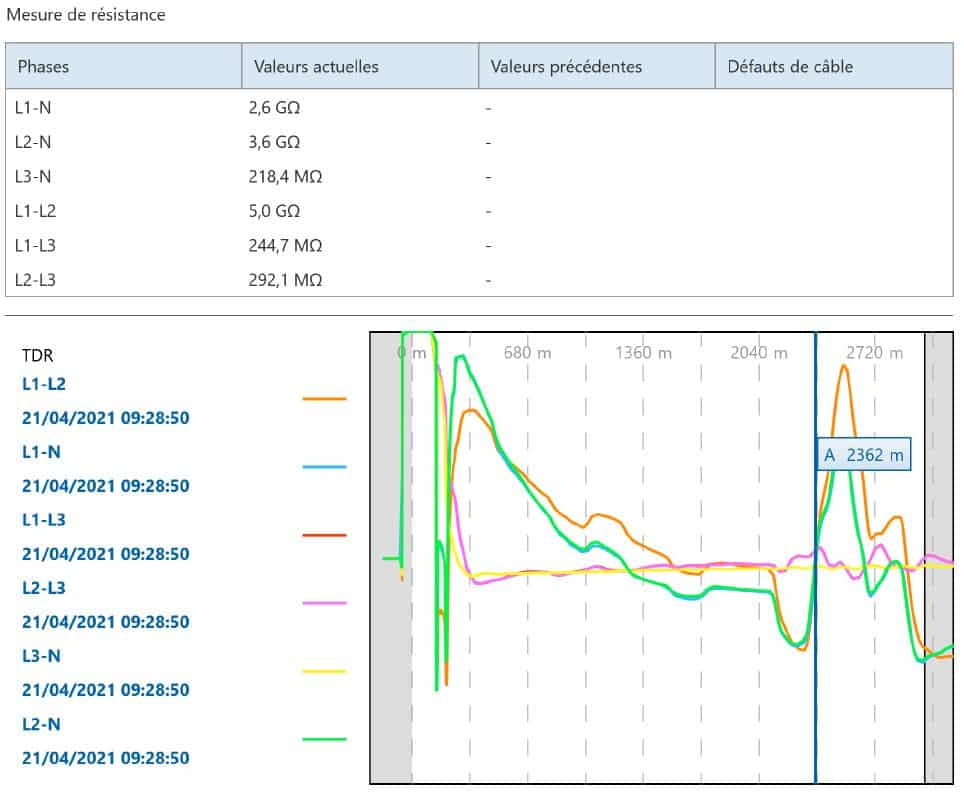Click the 'Mesure de résistance' section title
This screenshot has width=964, height=794.
(86, 15)
